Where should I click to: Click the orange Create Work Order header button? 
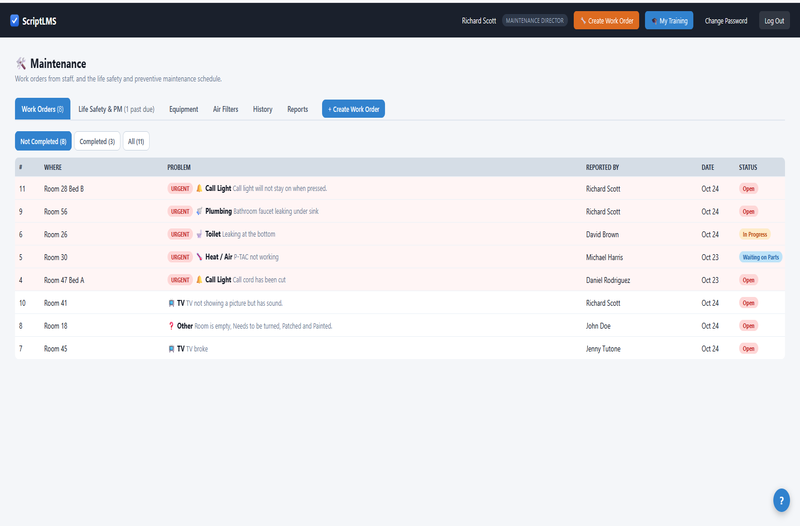pos(606,20)
